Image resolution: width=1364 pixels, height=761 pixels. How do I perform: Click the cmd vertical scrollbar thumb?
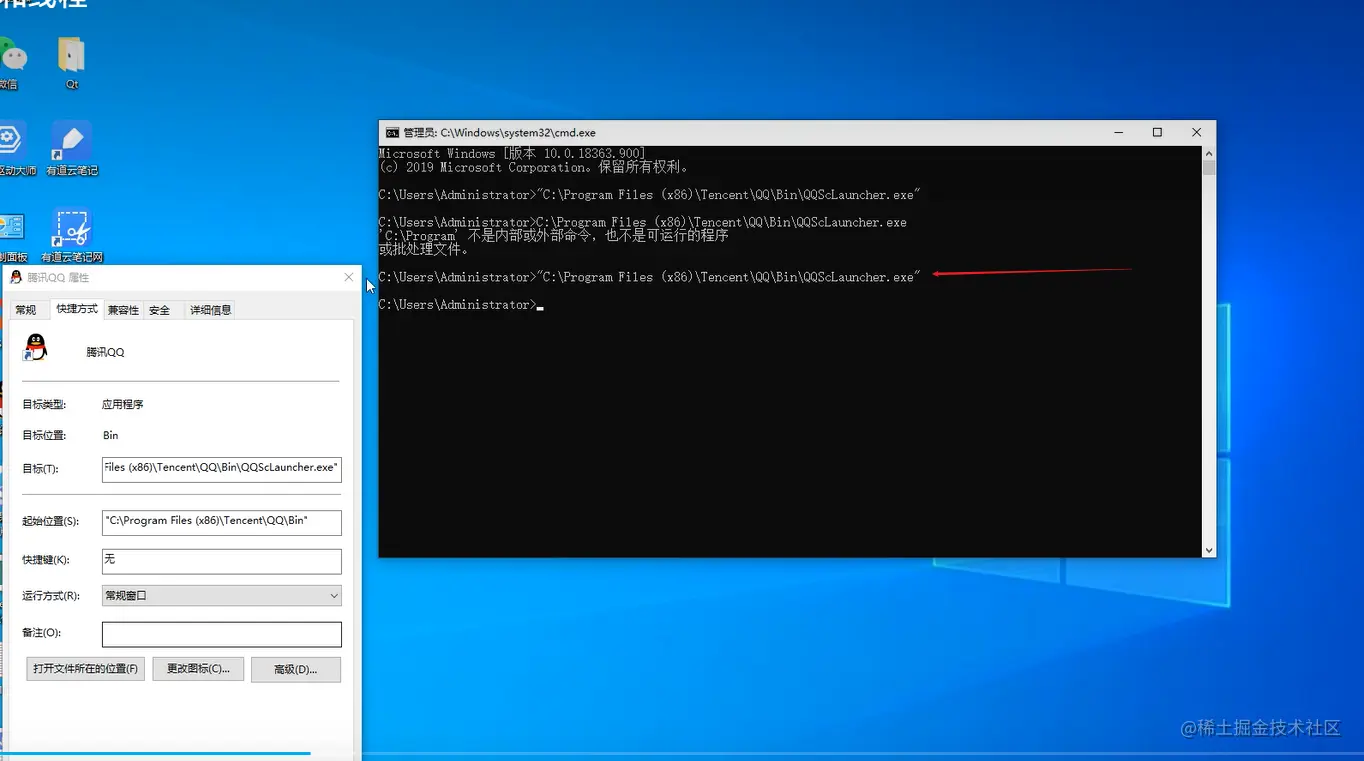click(x=1209, y=168)
